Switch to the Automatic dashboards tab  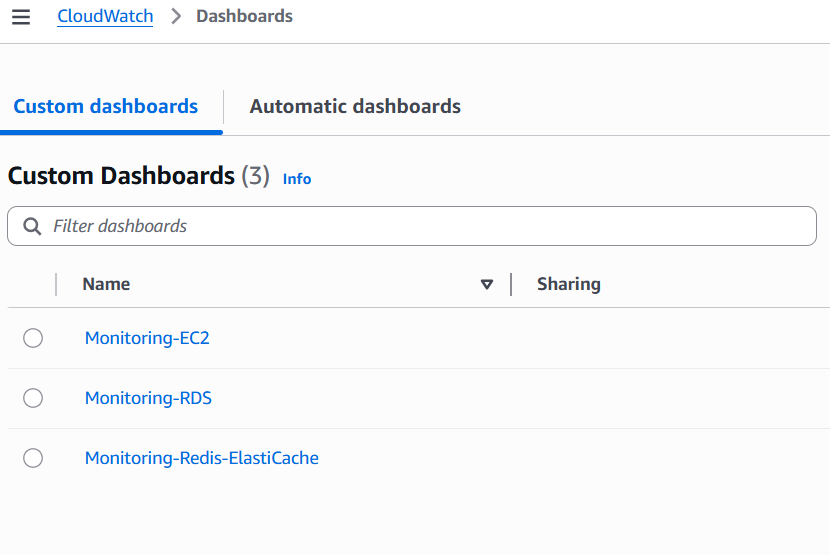click(x=355, y=106)
